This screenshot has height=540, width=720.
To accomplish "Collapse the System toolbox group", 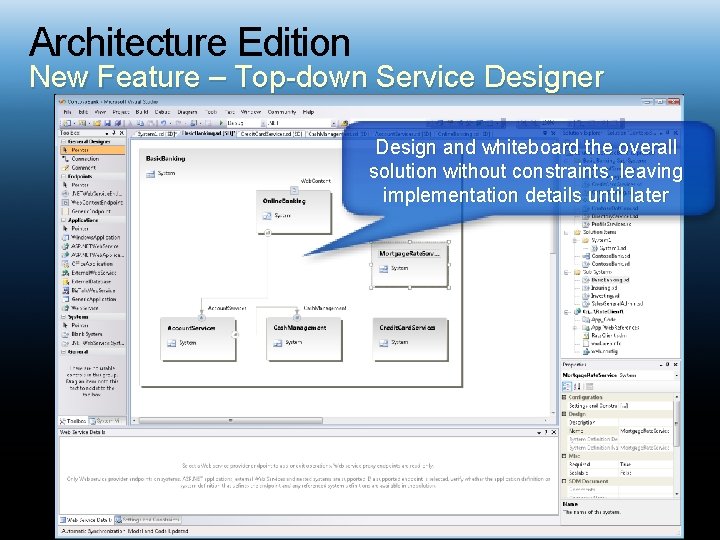I will (64, 317).
